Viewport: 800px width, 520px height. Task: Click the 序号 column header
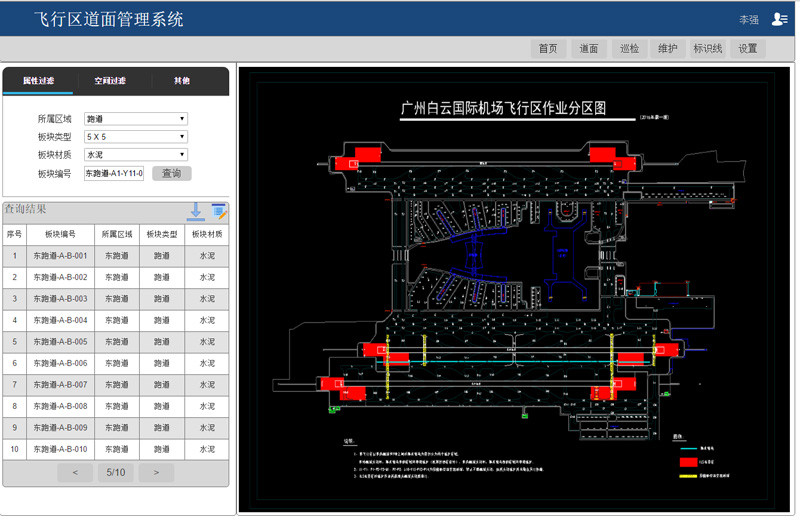pos(14,234)
